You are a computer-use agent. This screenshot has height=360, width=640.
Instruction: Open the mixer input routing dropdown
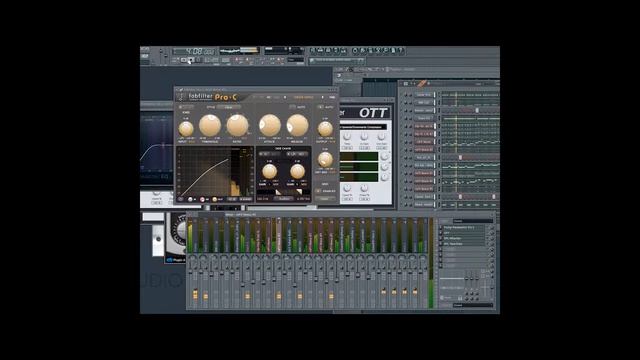tap(473, 221)
